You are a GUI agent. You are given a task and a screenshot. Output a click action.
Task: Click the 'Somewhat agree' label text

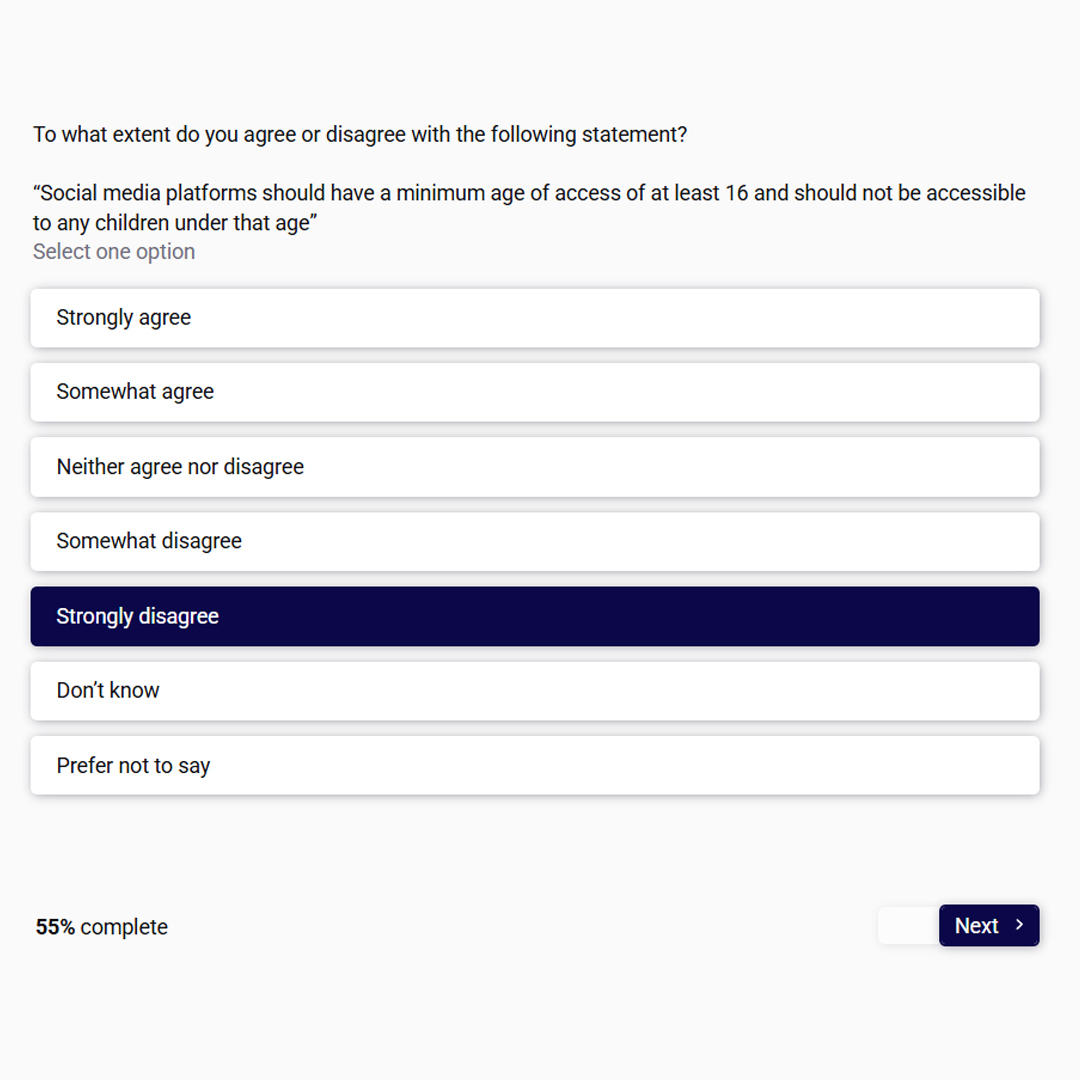[x=135, y=392]
